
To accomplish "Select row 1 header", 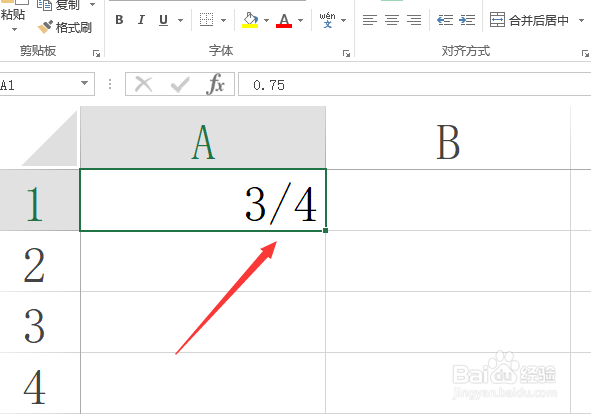I will (39, 200).
